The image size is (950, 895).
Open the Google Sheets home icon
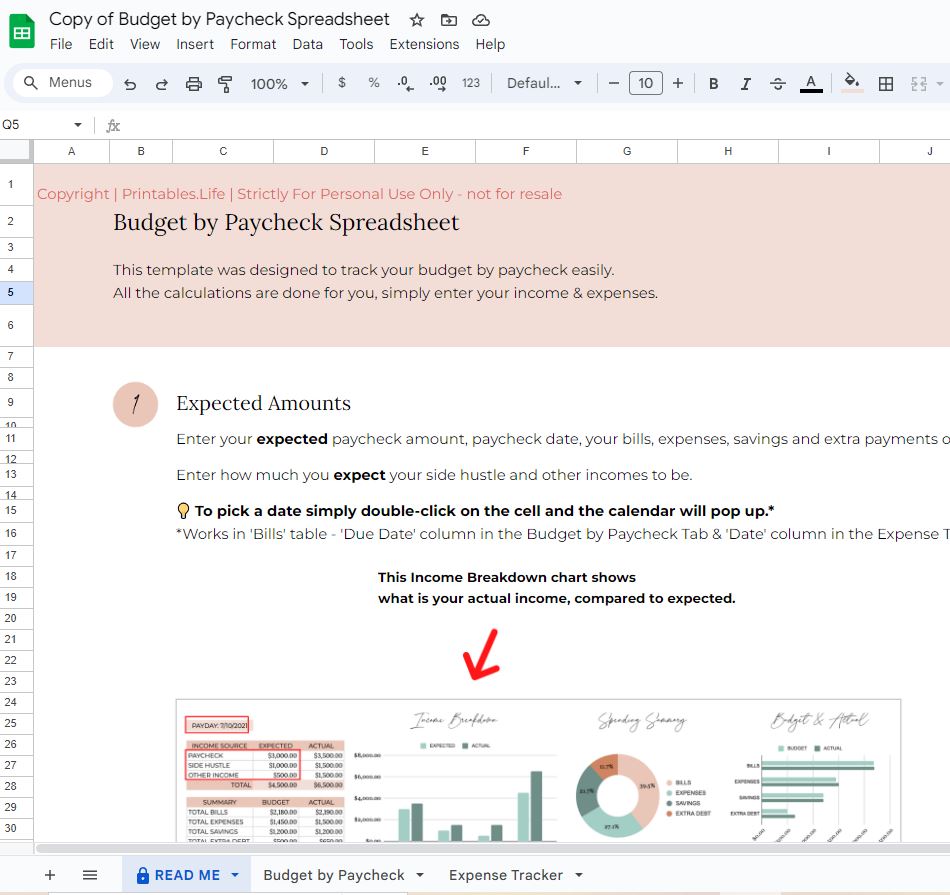[x=22, y=32]
